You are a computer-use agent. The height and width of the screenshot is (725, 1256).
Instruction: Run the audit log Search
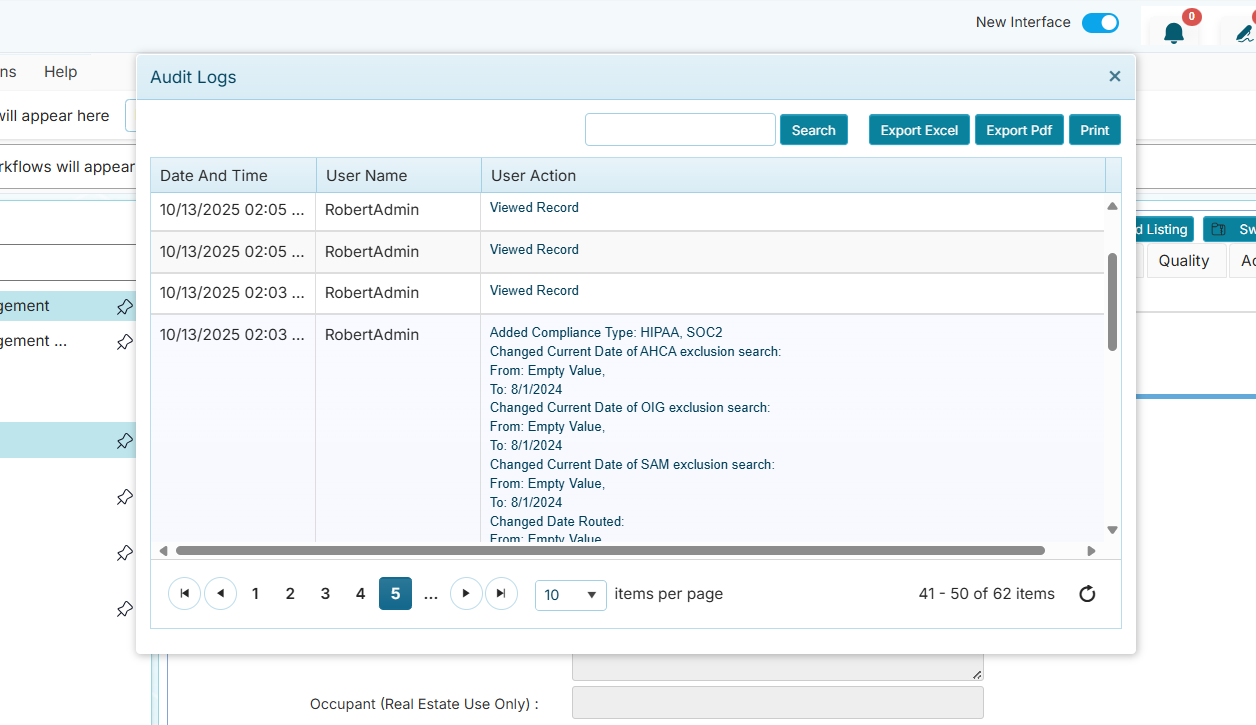coord(813,129)
